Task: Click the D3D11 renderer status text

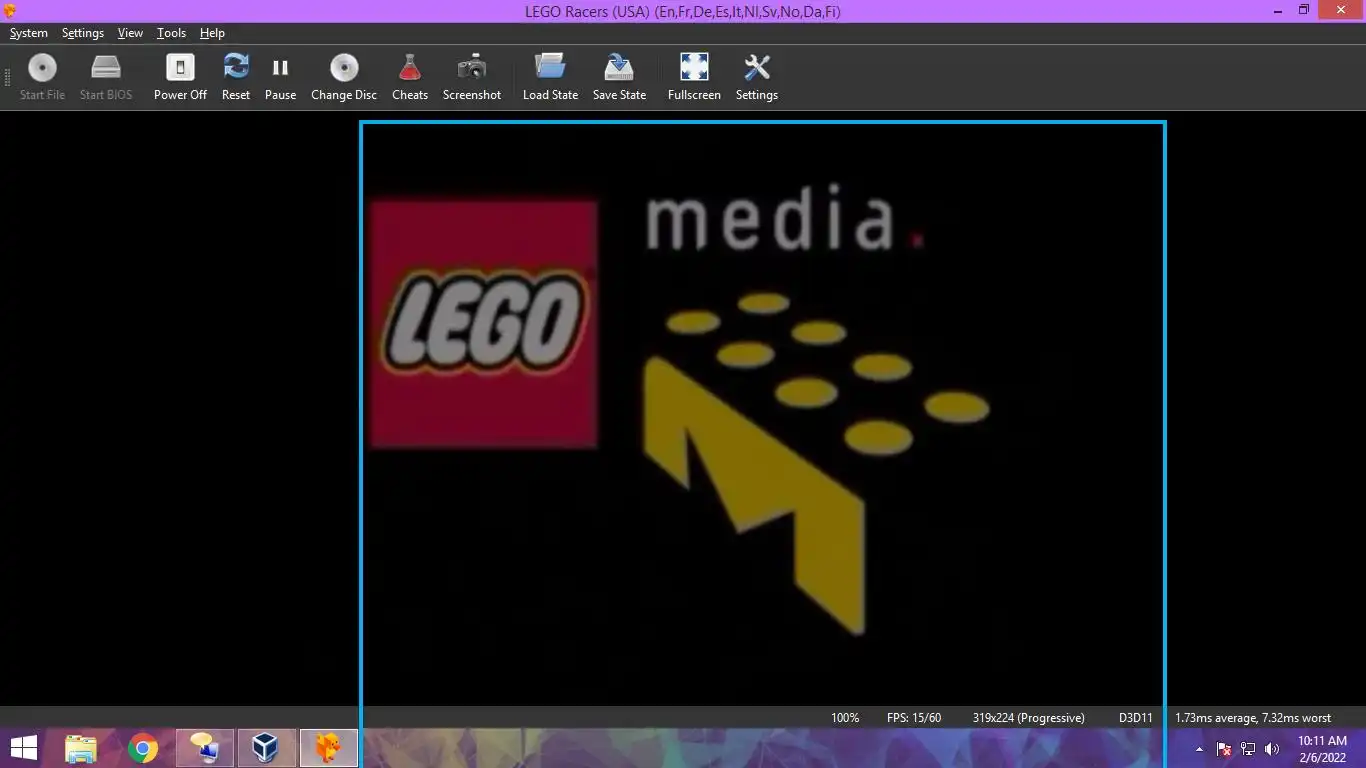Action: click(1136, 718)
